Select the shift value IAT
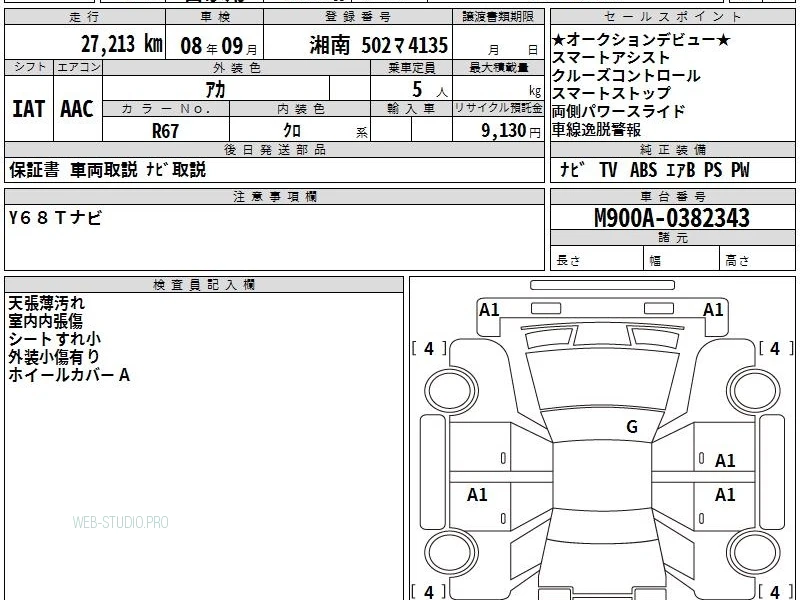The width and height of the screenshot is (800, 600). tap(29, 109)
